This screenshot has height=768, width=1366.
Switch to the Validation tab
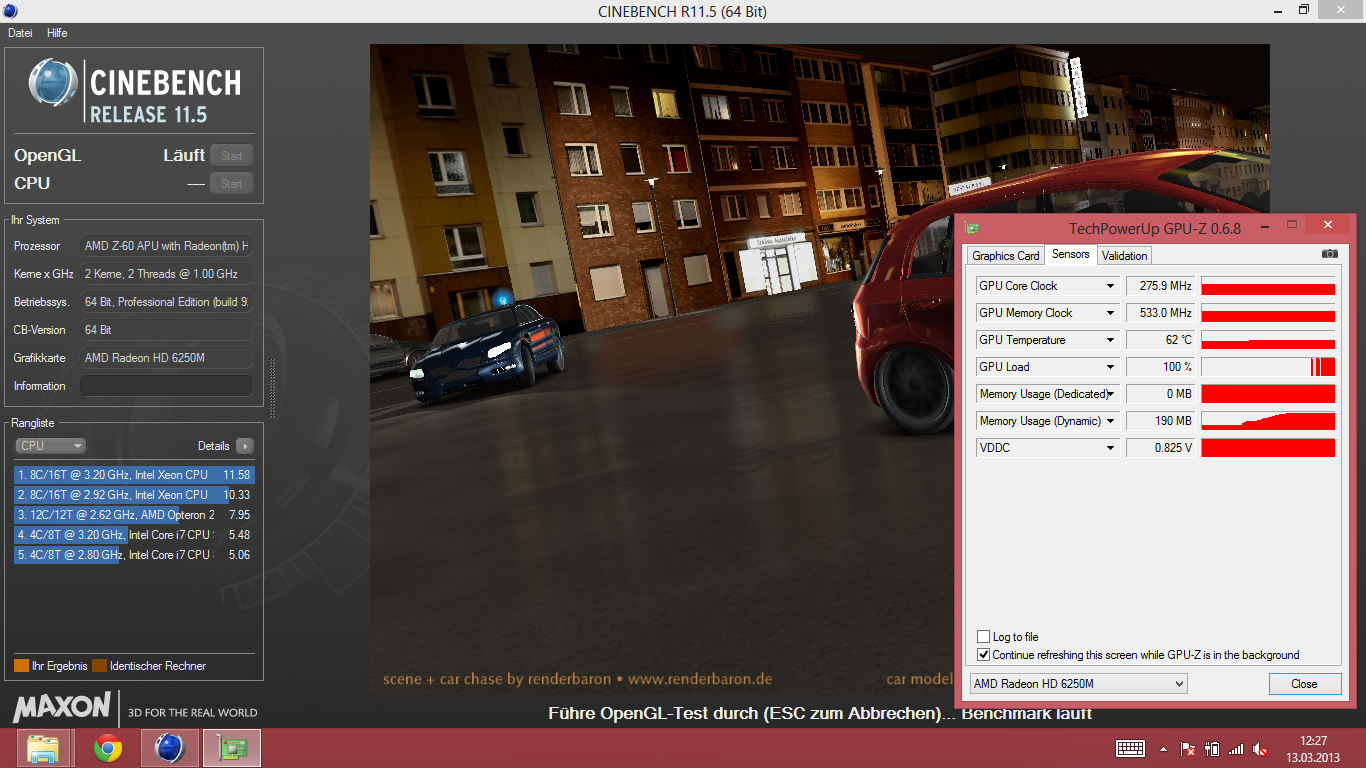click(x=1124, y=256)
